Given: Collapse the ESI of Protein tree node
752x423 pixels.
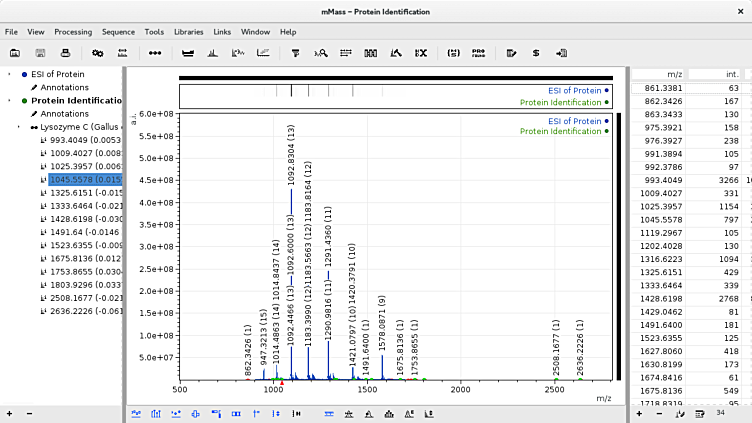Looking at the screenshot, I should pos(10,74).
